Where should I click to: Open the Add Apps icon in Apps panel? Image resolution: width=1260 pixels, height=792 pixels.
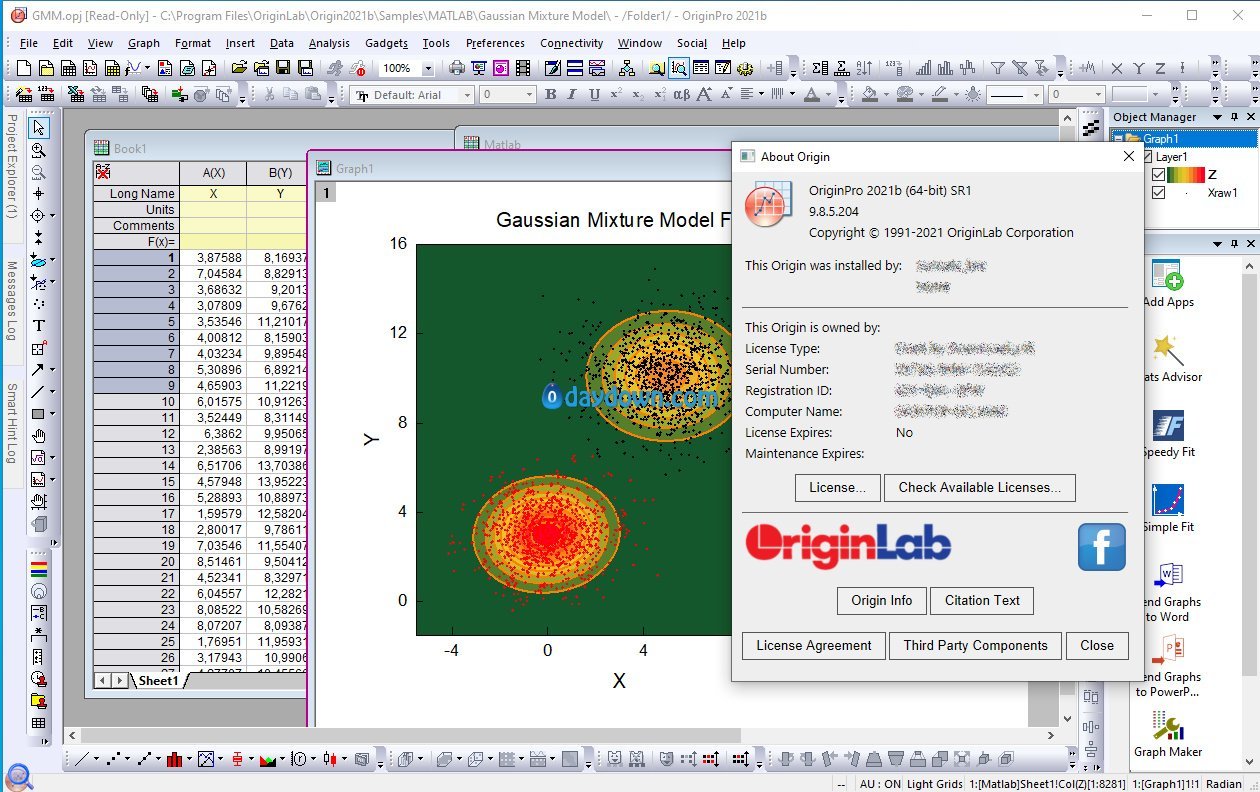[1167, 276]
